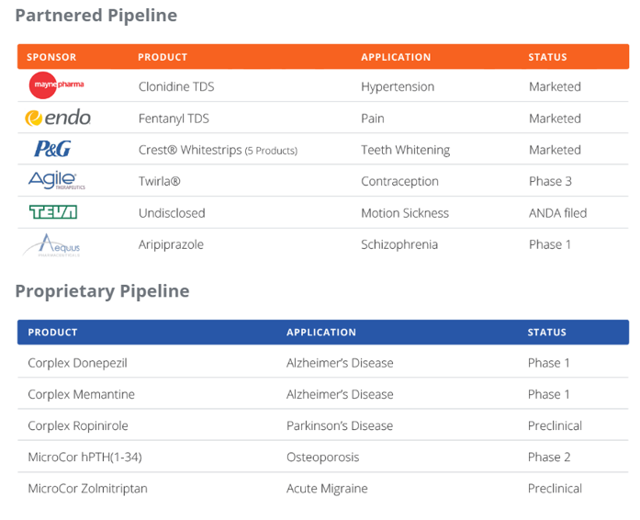Click Marketed status for Crest Whitestrips
Screen dimensions: 640x520
555,150
